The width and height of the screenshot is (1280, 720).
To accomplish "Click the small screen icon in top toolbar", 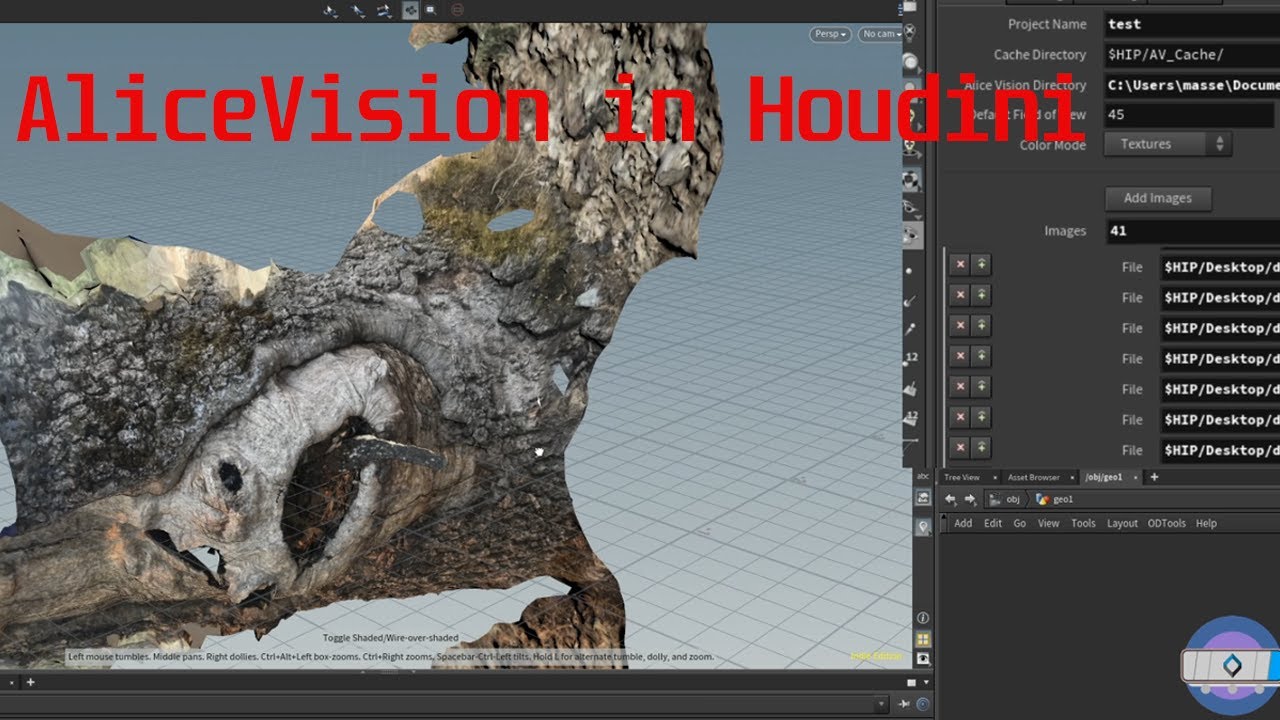I will (x=431, y=10).
